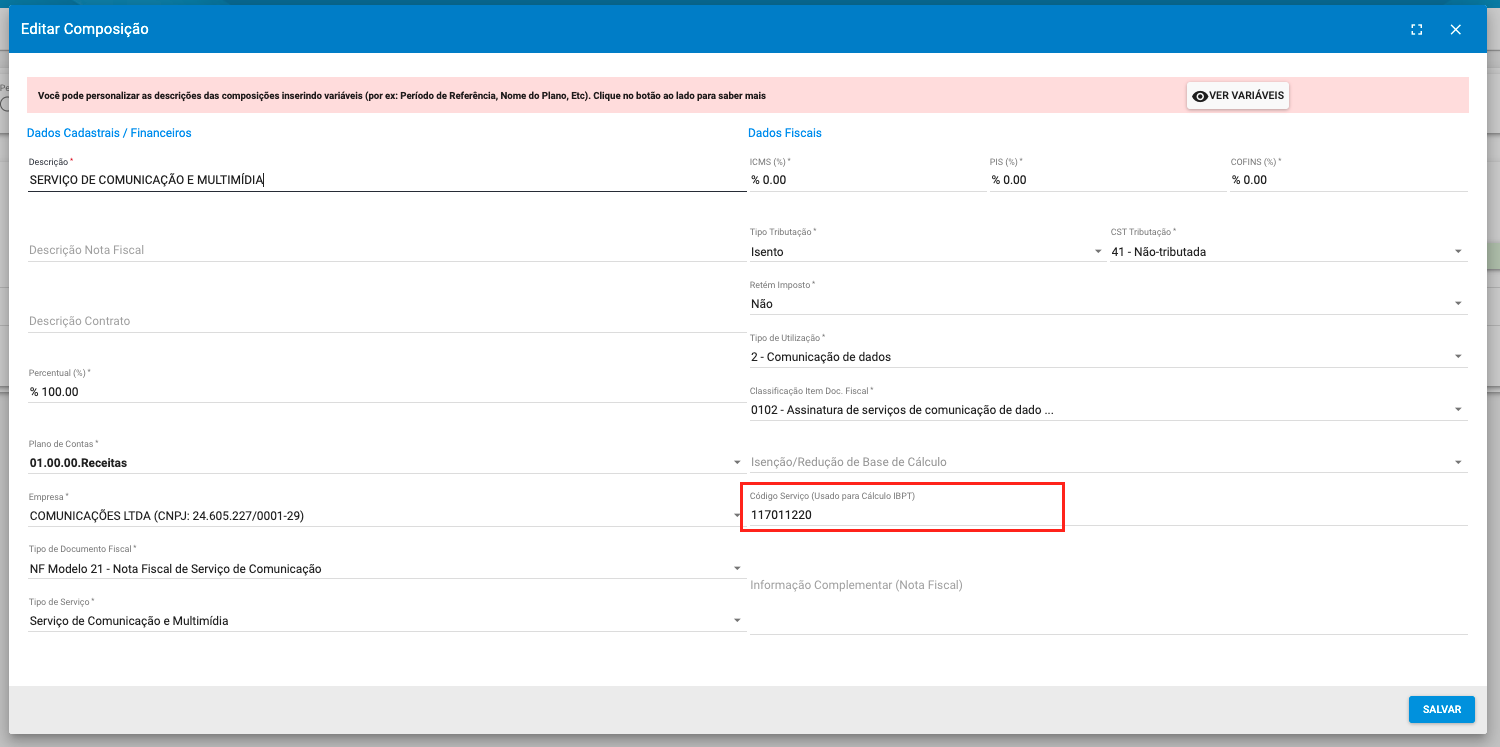The width and height of the screenshot is (1500, 747).
Task: Click the PIS (%) field
Action: tap(1108, 180)
